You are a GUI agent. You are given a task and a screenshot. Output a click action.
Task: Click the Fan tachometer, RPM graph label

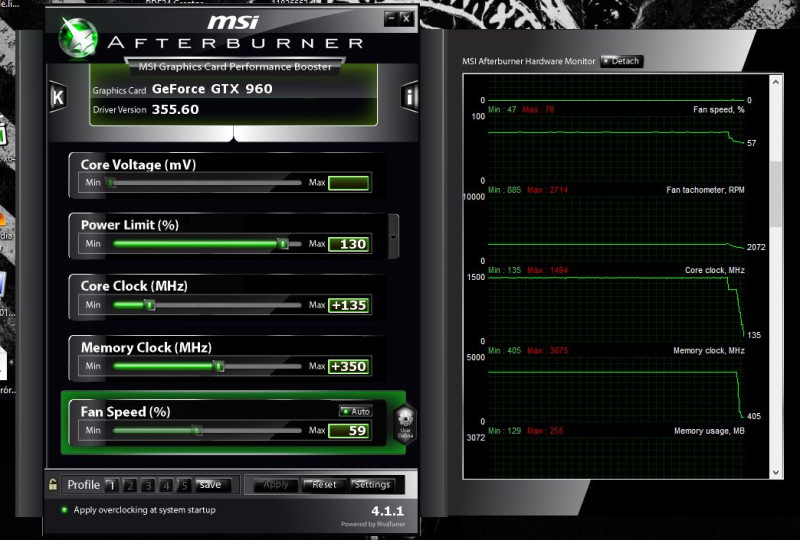pos(705,190)
